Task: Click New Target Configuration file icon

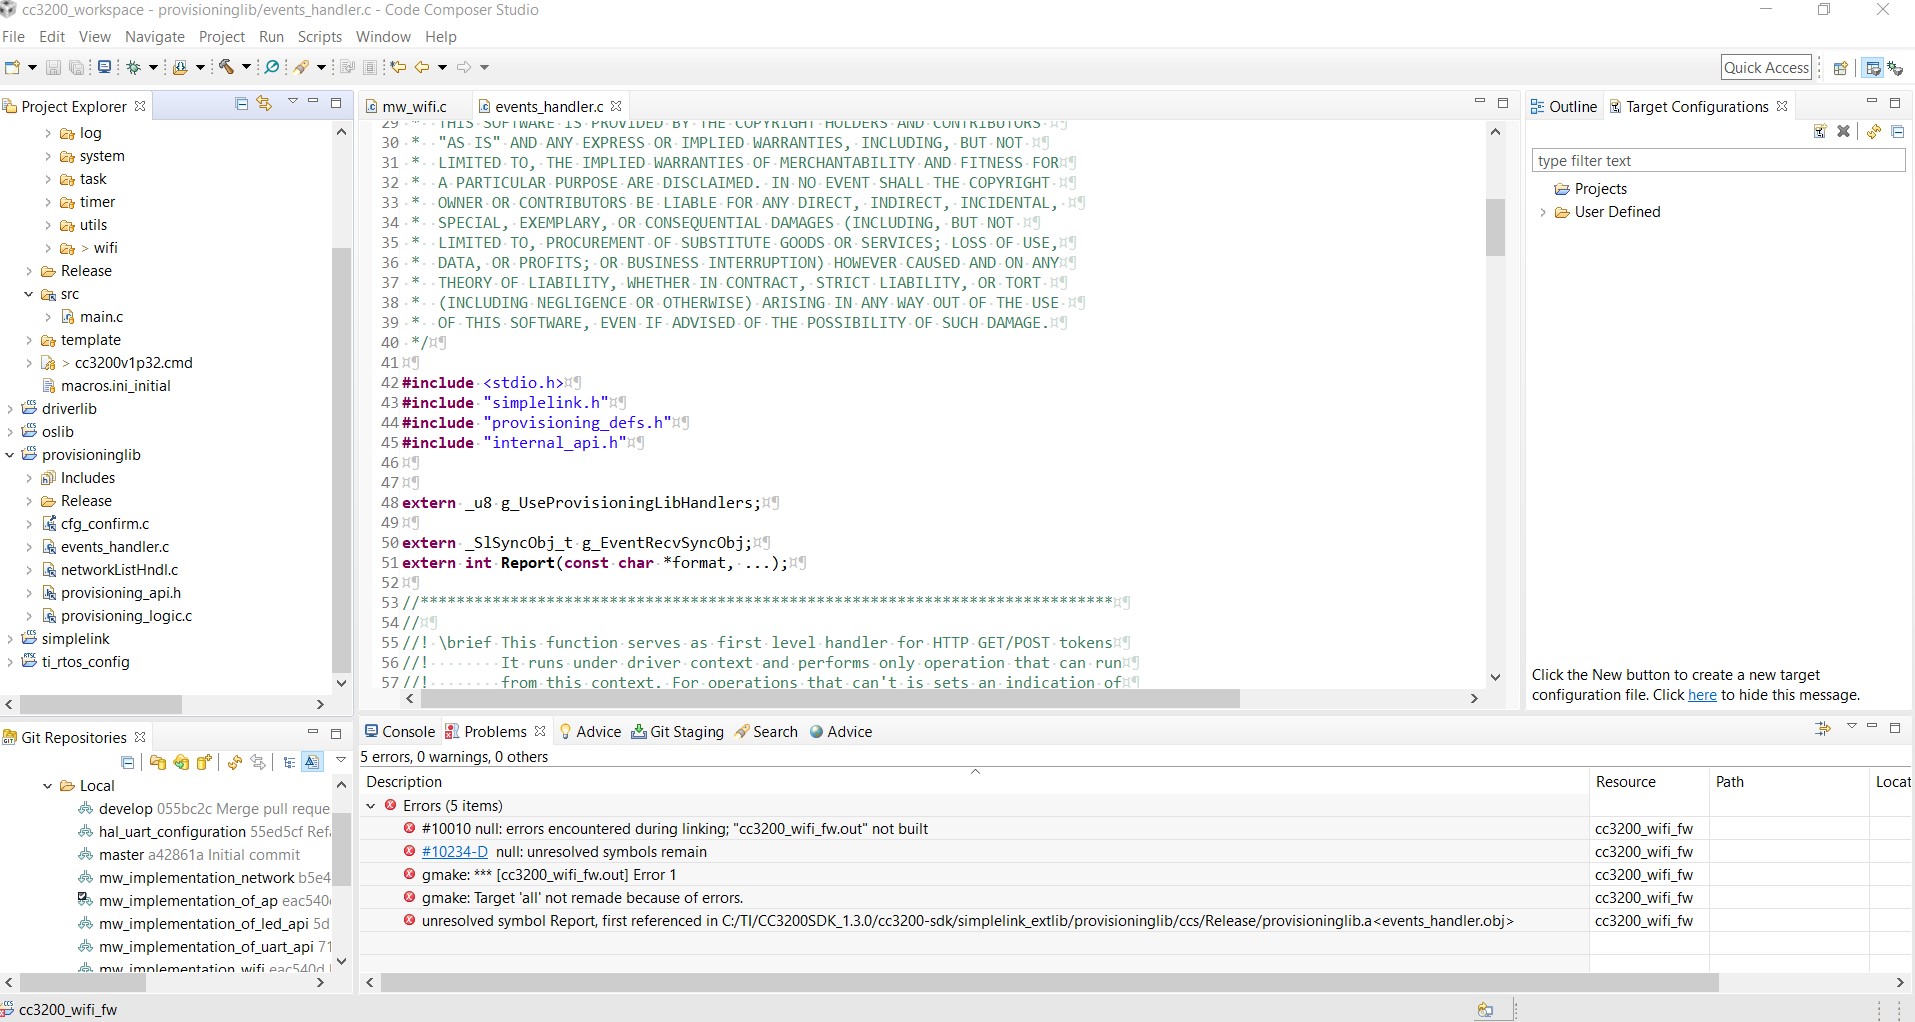Action: click(1821, 131)
